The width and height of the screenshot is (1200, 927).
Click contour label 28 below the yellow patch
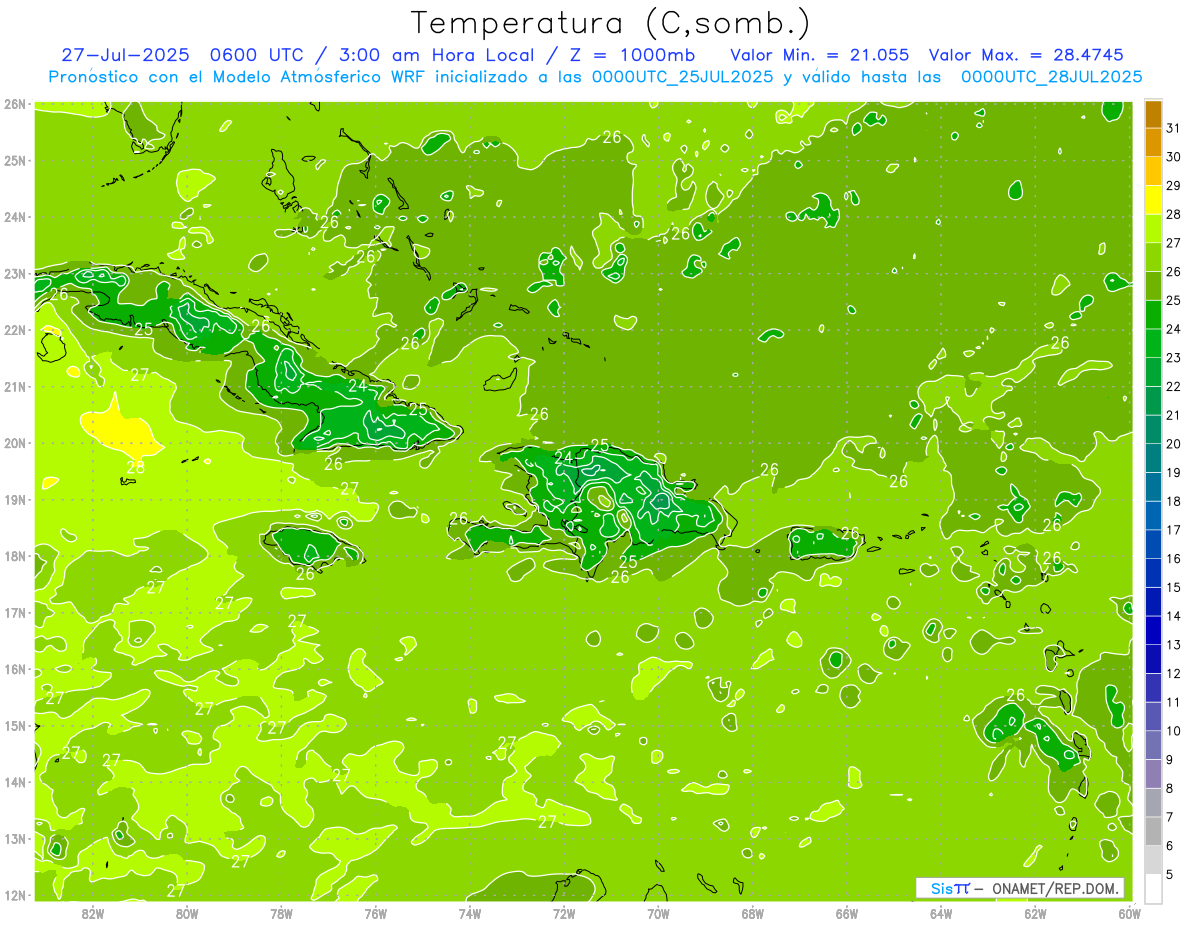pyautogui.click(x=136, y=467)
